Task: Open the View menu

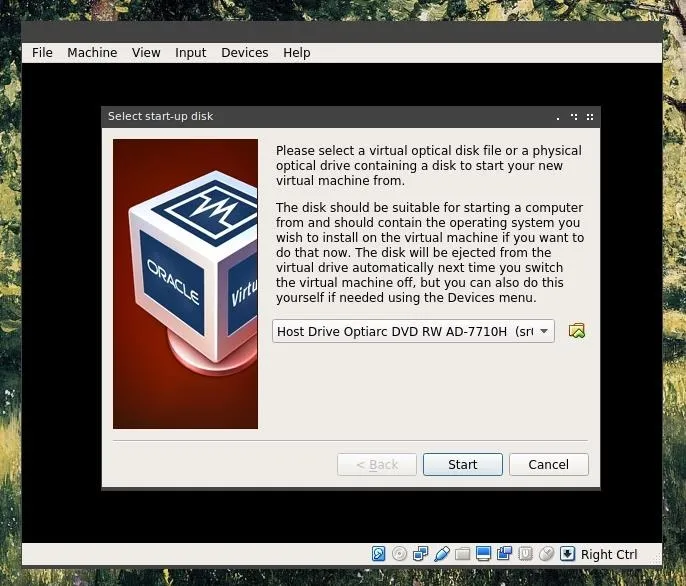Action: 146,53
